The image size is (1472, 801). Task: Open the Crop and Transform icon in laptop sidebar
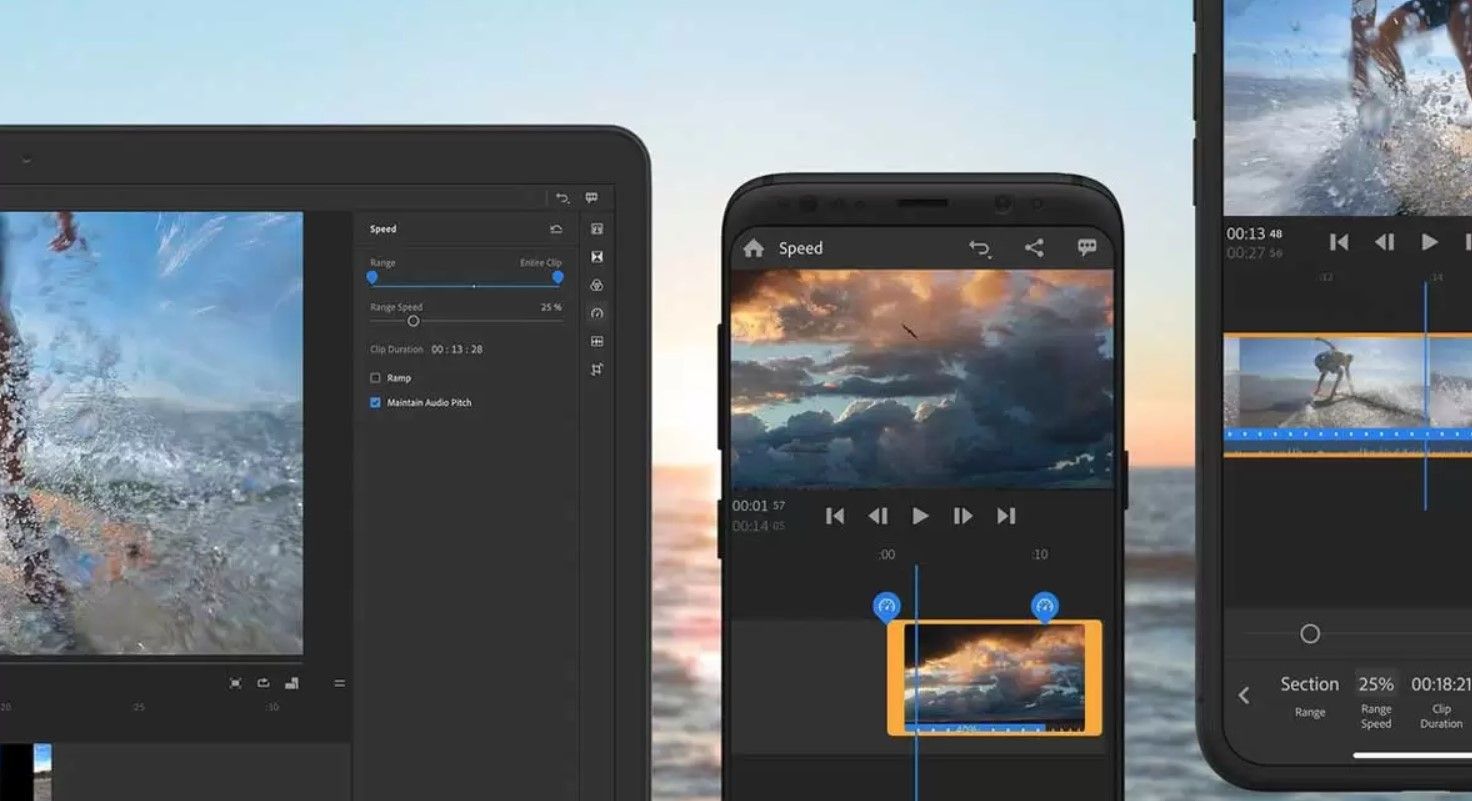(x=597, y=369)
